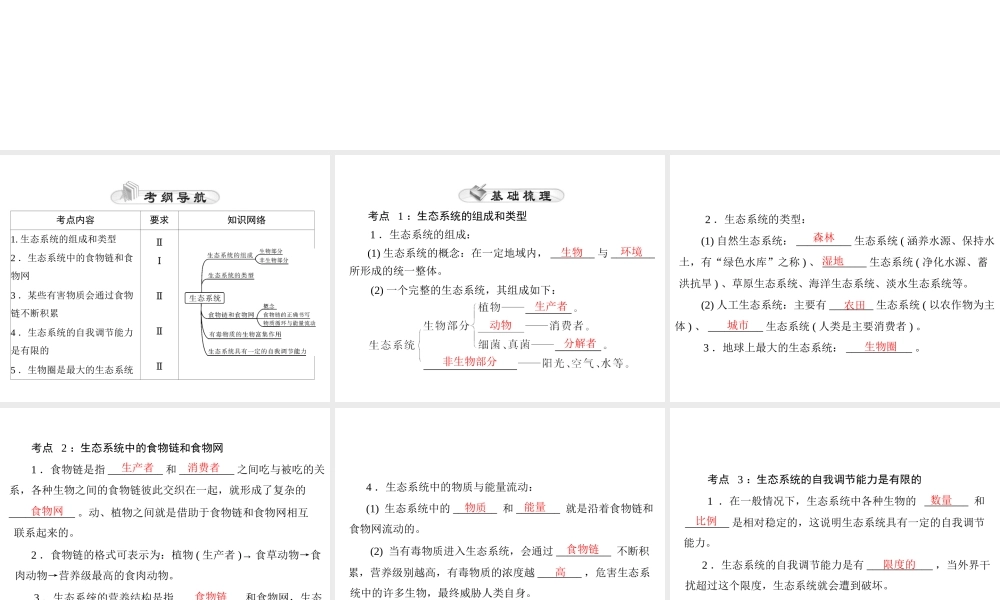Click the 考点内容 table header

(75, 220)
